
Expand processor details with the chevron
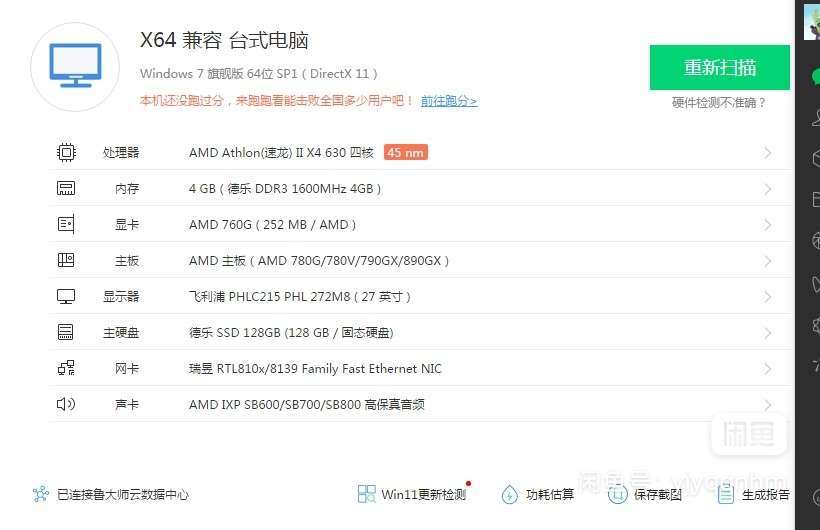[x=768, y=153]
